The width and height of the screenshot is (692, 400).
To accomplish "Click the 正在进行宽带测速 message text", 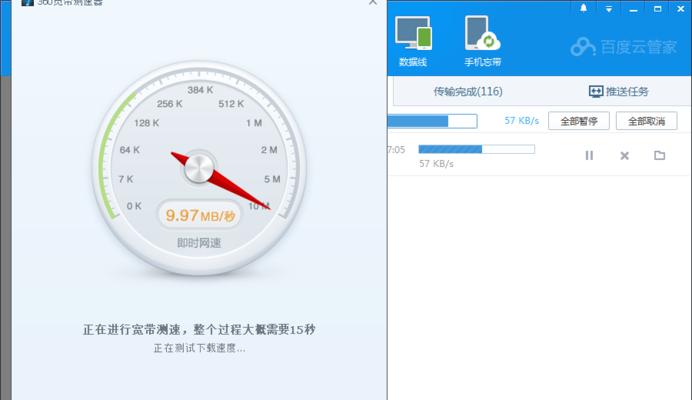I will (x=199, y=329).
